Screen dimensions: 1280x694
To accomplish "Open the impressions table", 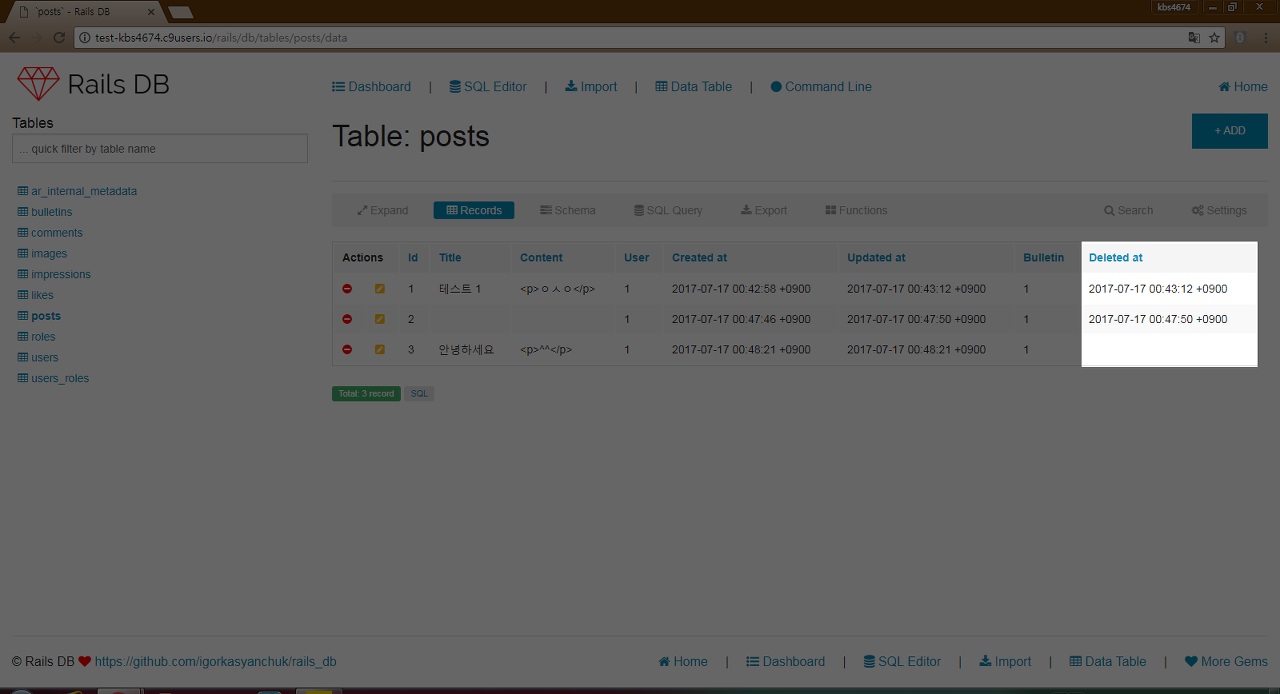I will point(54,274).
